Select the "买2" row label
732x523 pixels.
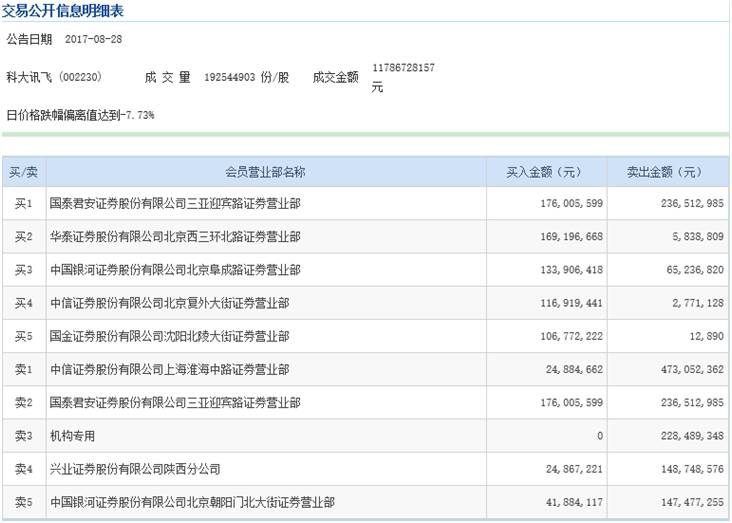[23, 237]
